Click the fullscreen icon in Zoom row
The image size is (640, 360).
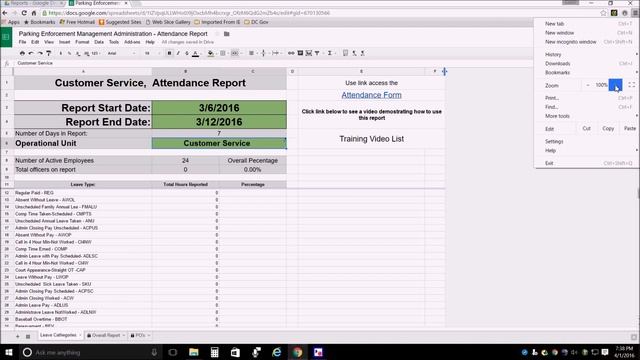tap(631, 85)
